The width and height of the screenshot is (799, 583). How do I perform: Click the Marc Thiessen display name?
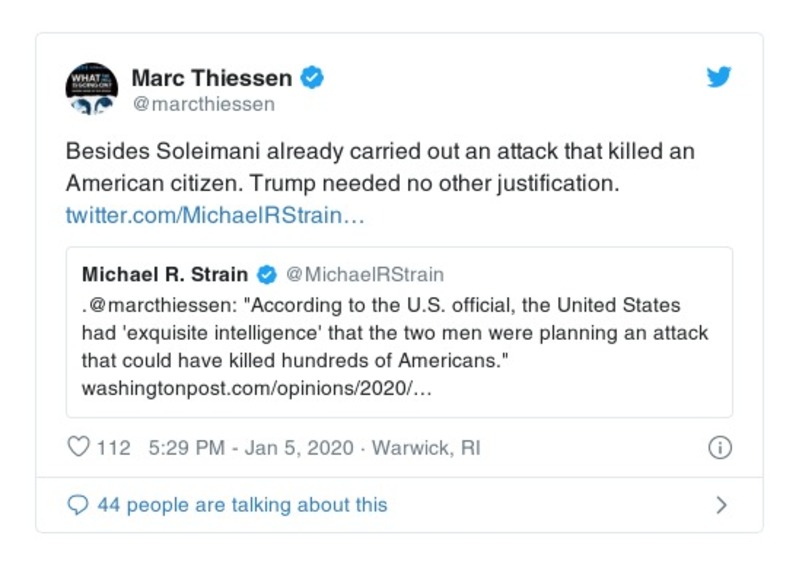(212, 77)
